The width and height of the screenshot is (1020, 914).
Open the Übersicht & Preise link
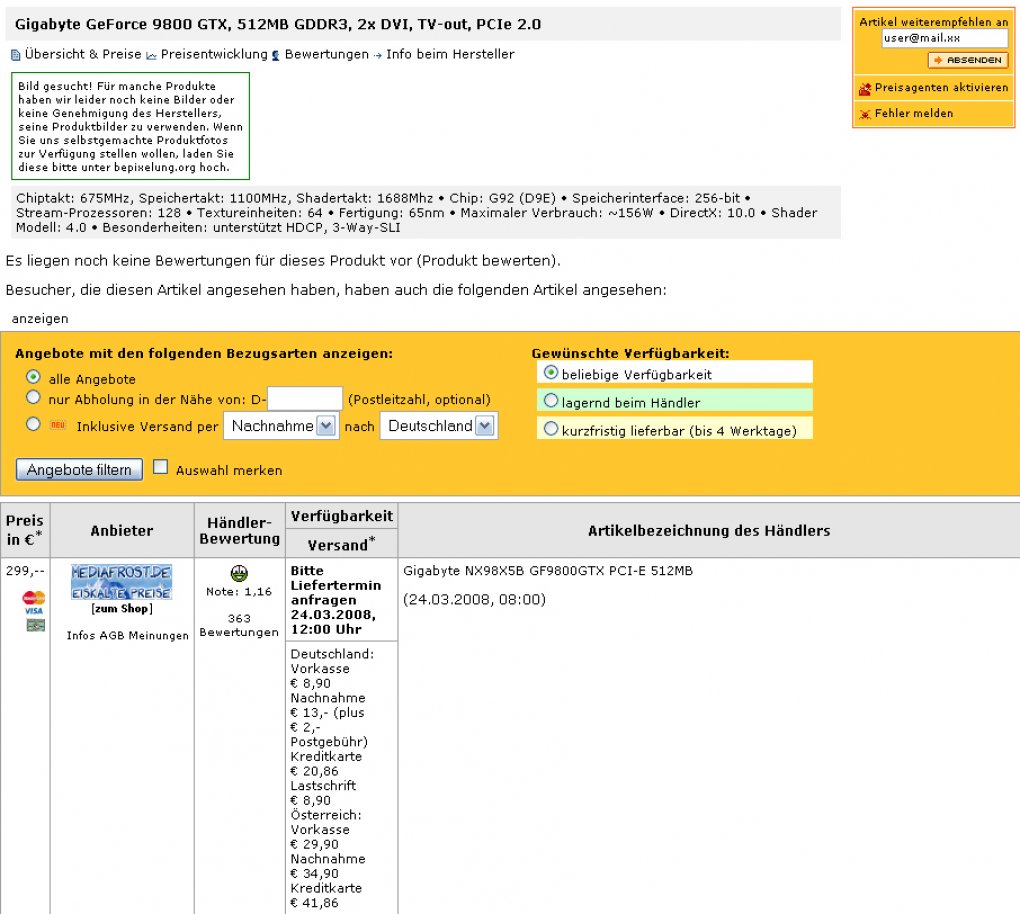[x=83, y=54]
